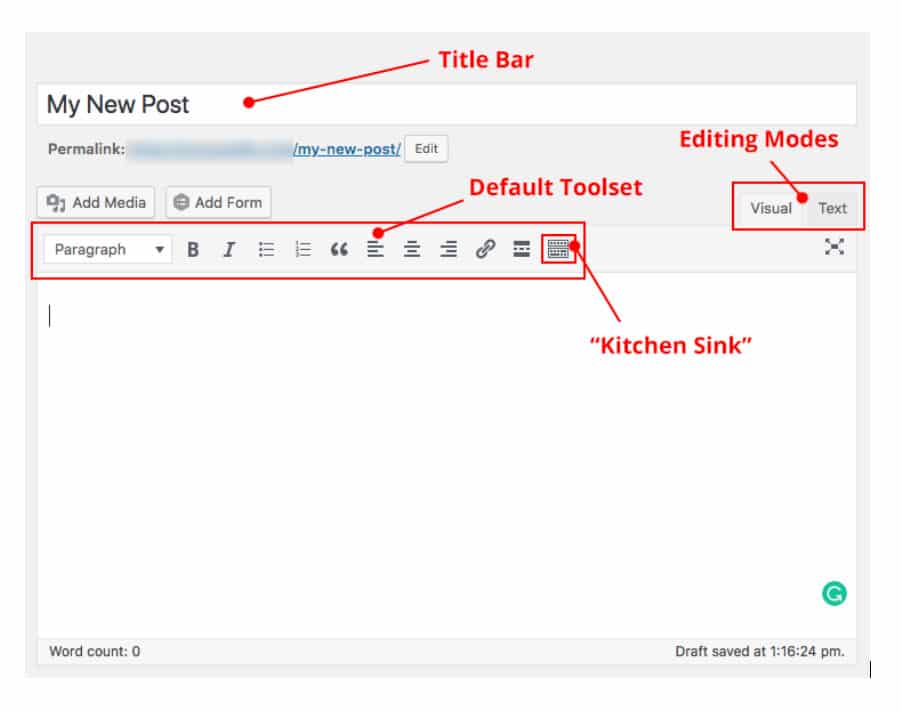Click the My New Post title field
Screen dimensions: 902x713
pos(446,104)
